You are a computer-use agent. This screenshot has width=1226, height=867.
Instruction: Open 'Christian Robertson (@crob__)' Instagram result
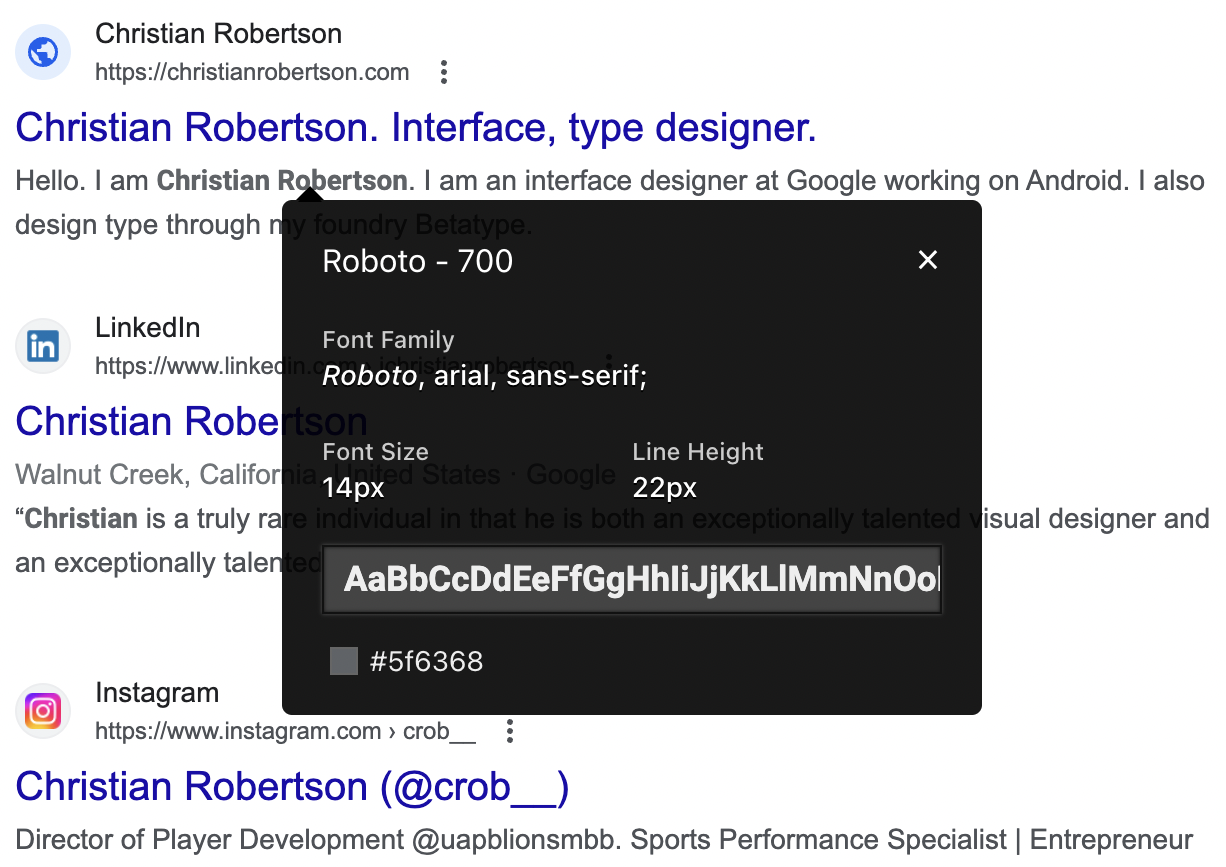click(x=292, y=787)
